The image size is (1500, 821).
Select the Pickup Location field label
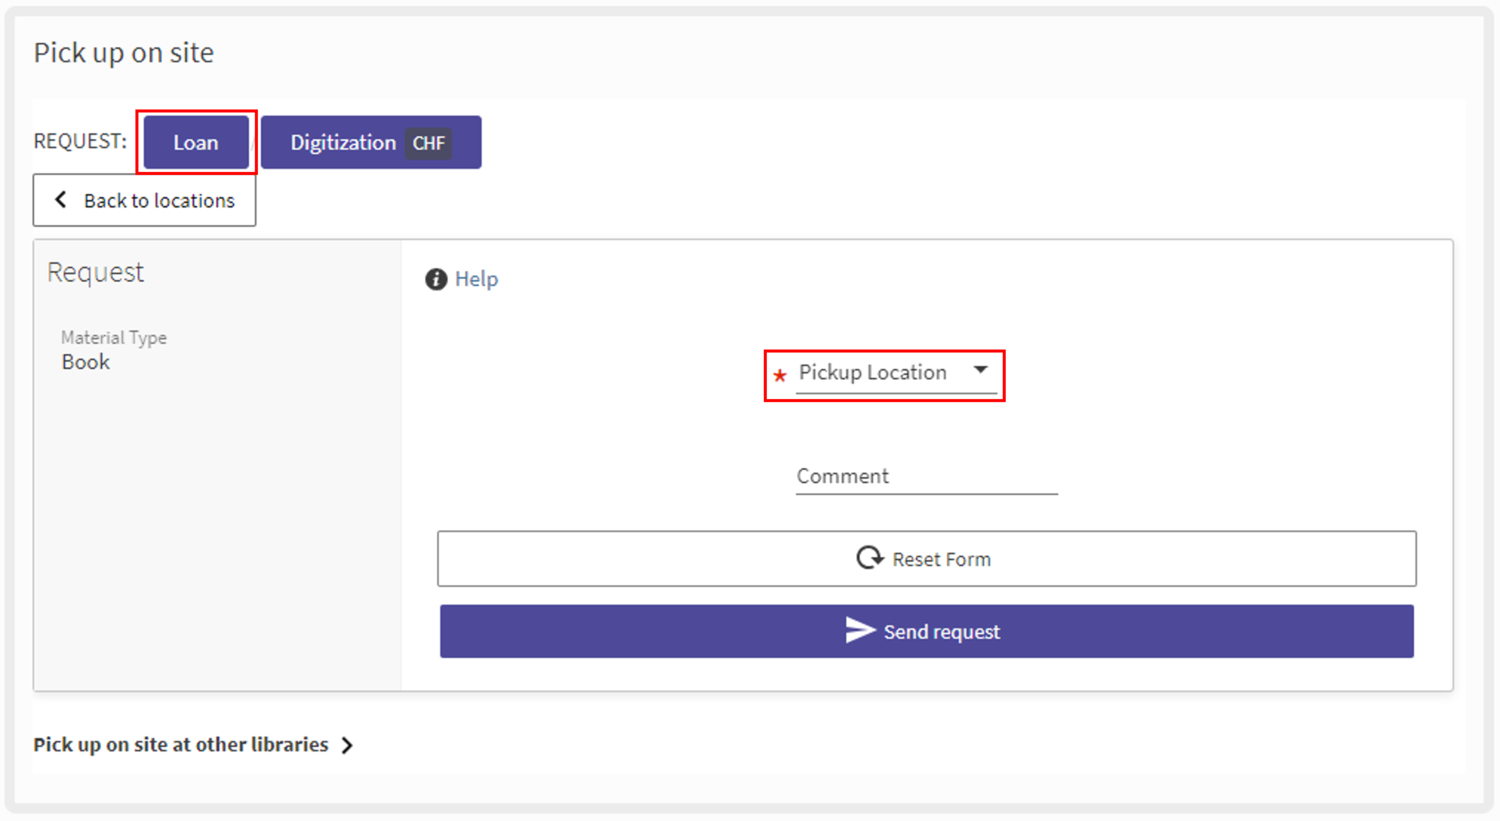(x=872, y=372)
